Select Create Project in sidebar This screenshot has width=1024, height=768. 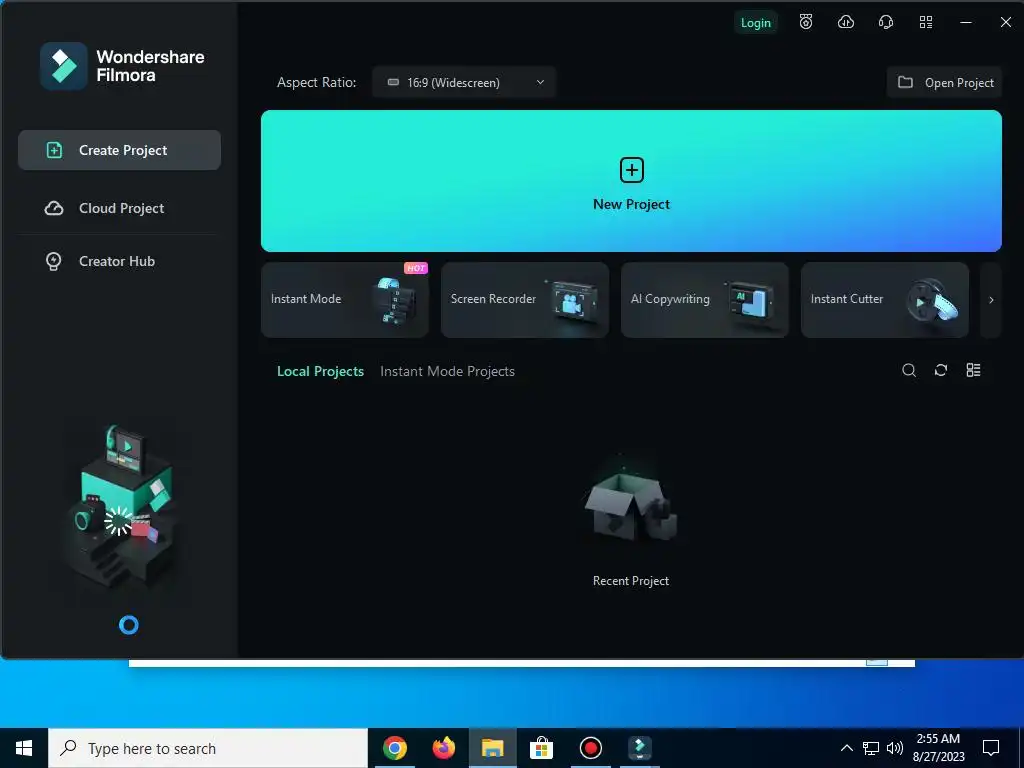tap(120, 150)
